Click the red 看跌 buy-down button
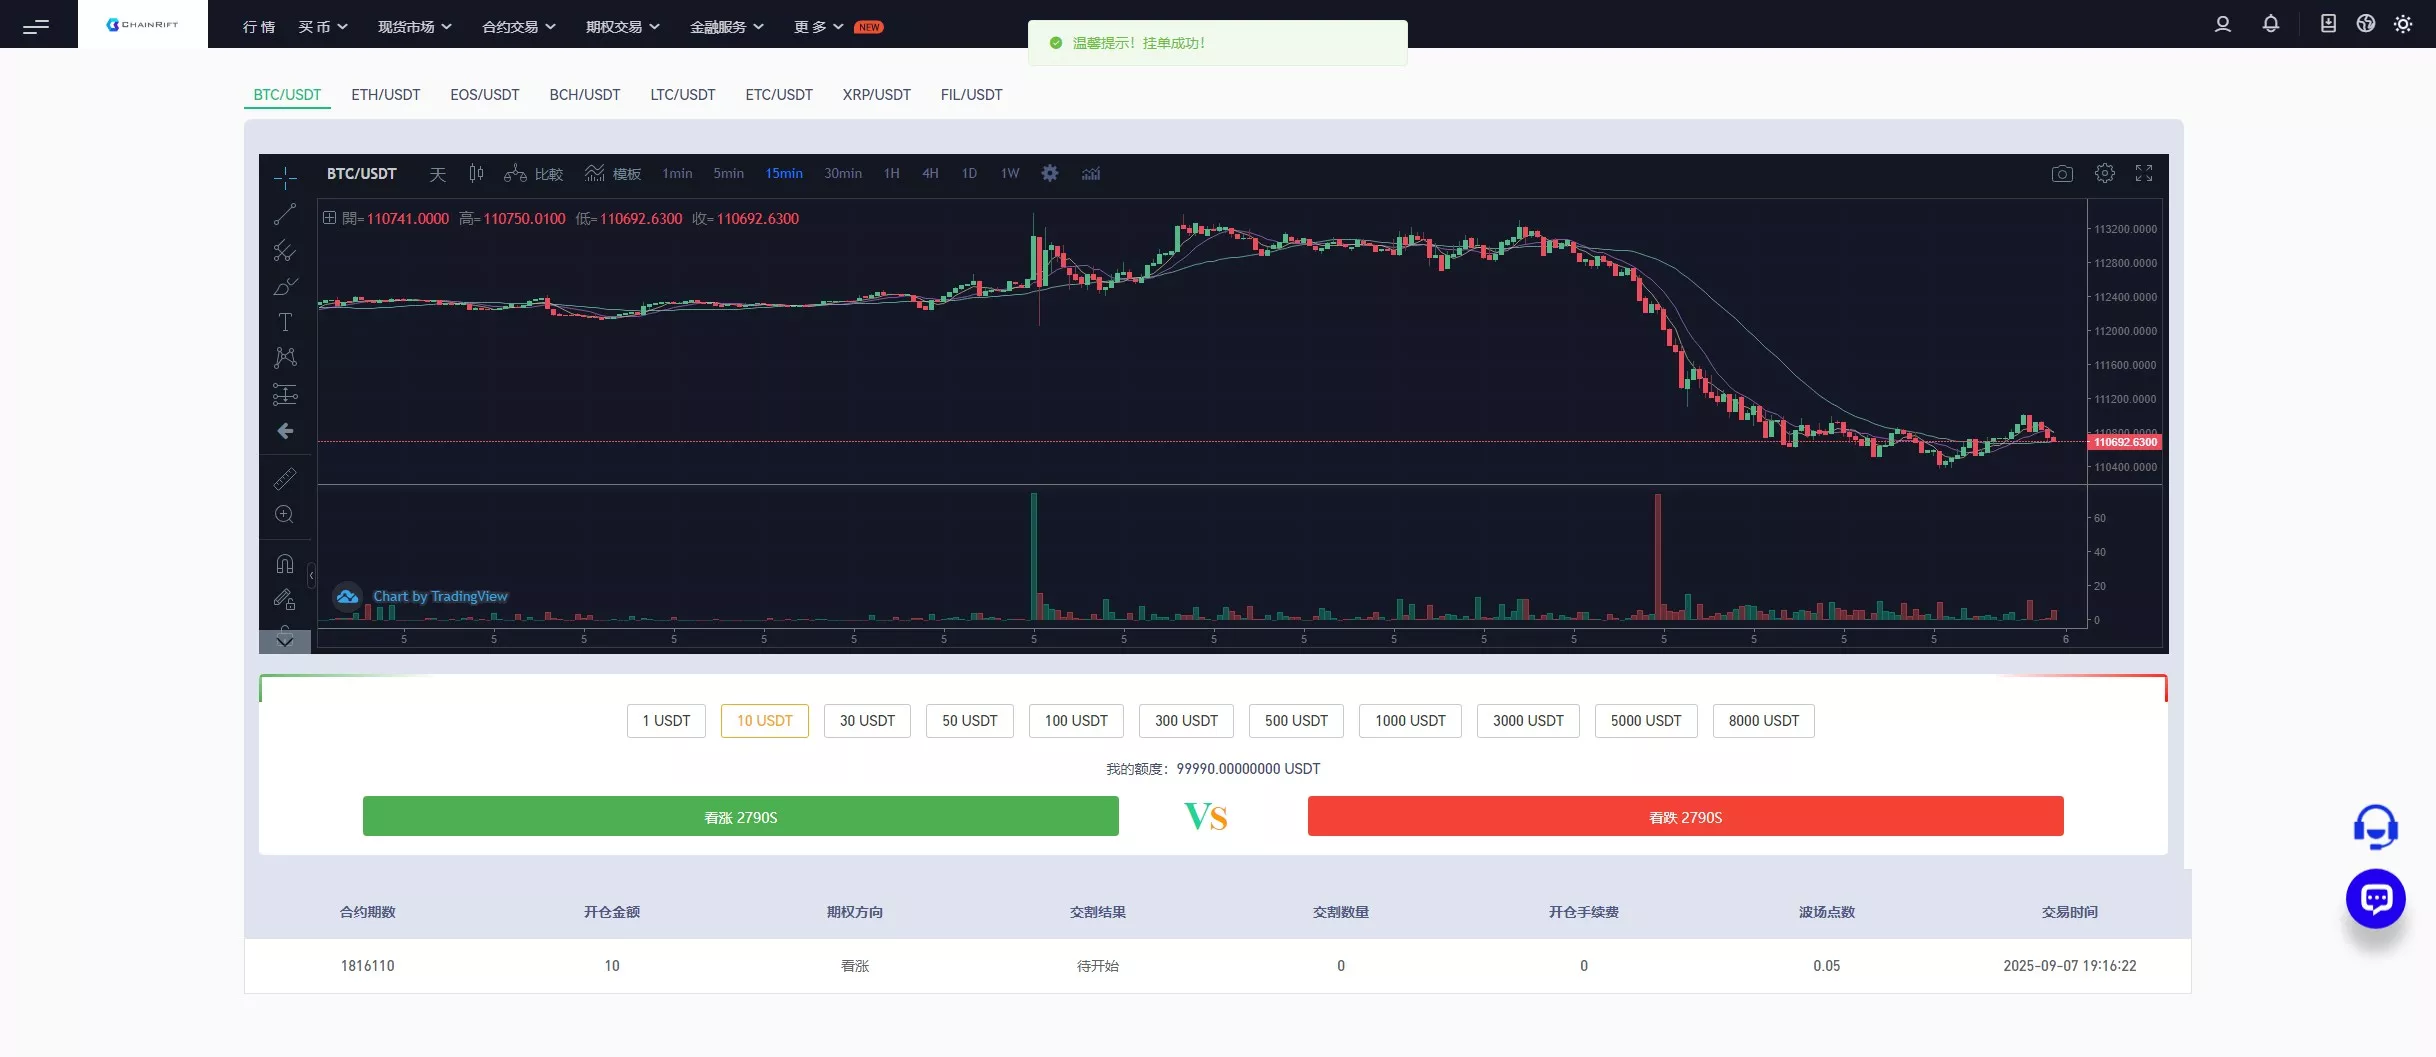Viewport: 2436px width, 1057px height. coord(1686,817)
